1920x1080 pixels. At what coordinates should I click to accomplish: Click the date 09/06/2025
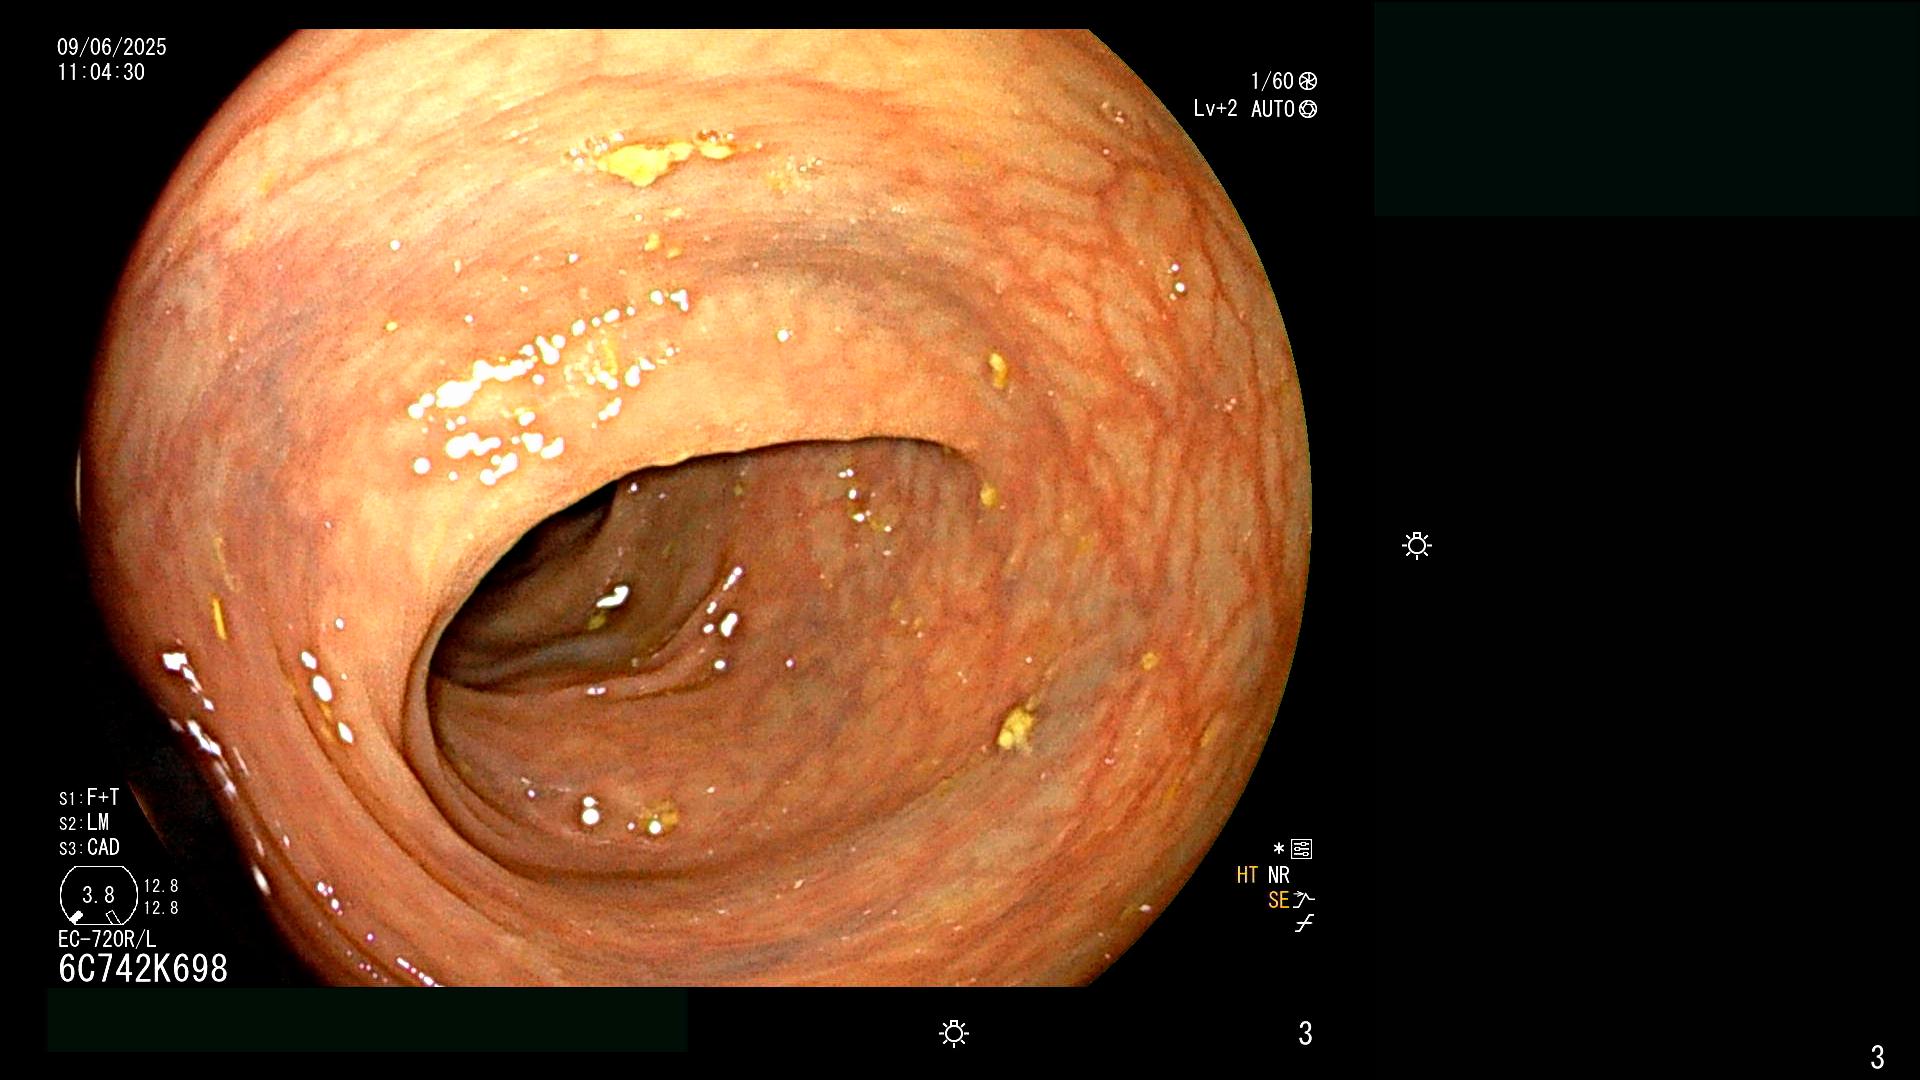point(112,47)
